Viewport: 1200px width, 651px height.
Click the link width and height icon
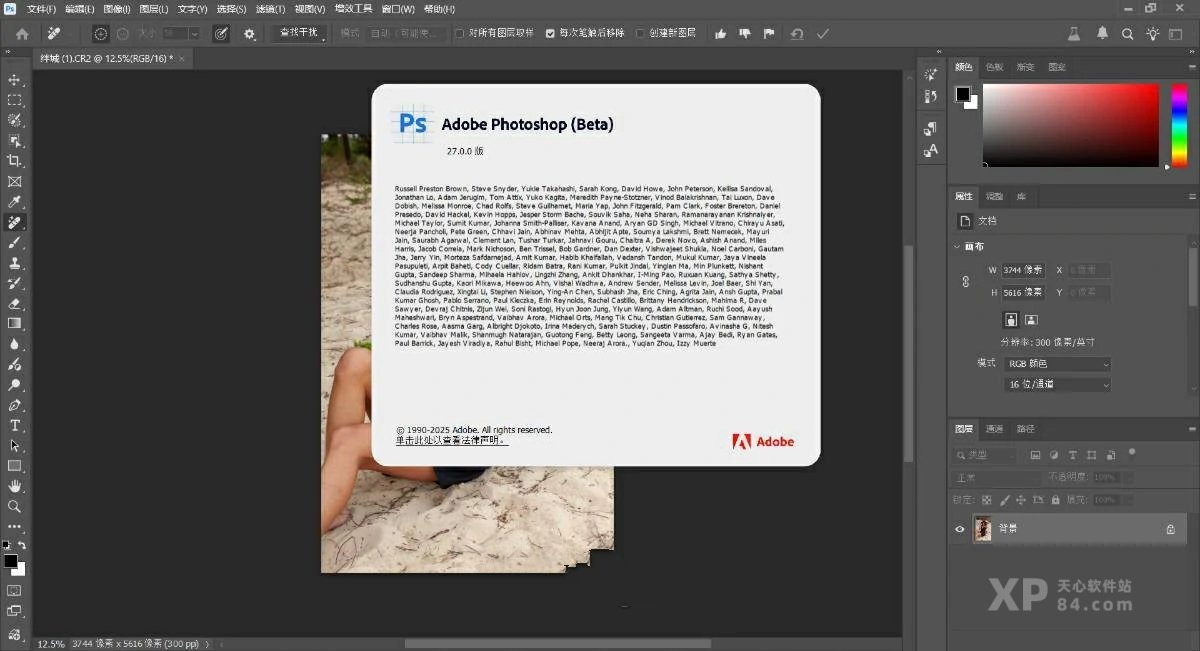point(965,282)
